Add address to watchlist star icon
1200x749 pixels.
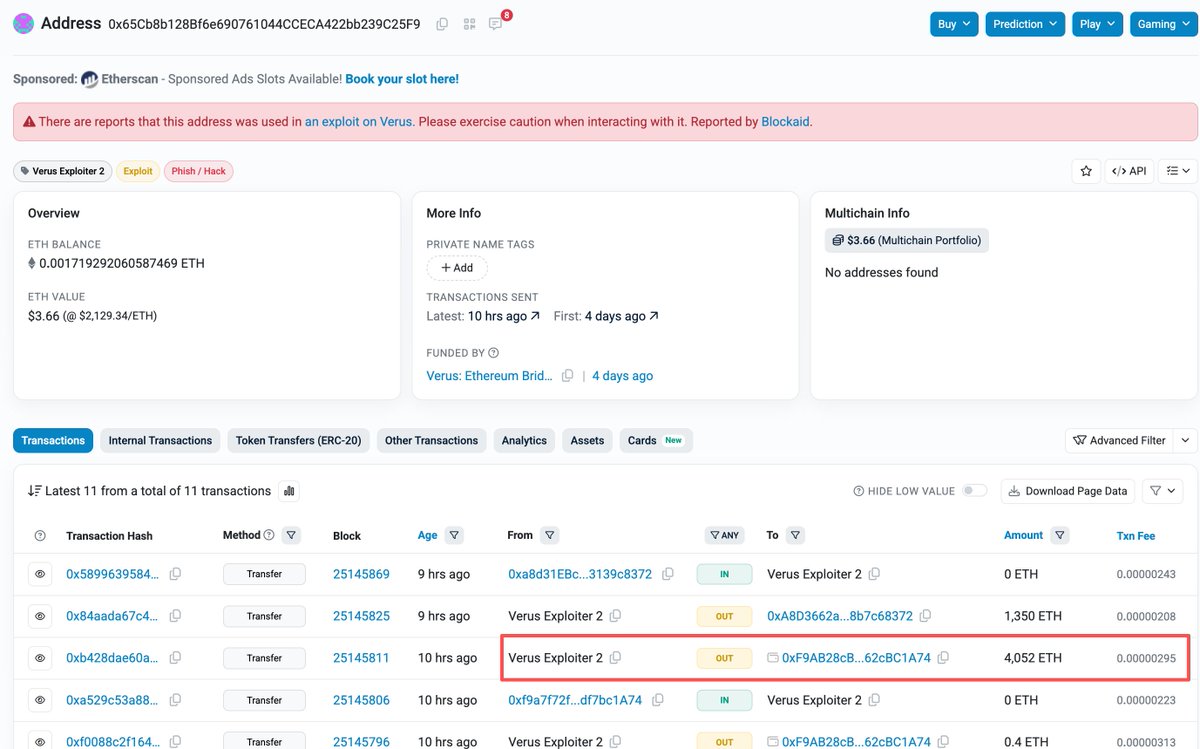tap(1086, 171)
